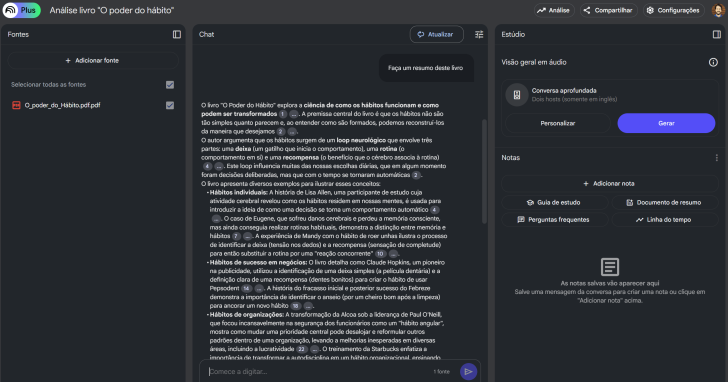Click the Chat panel title

[207, 34]
